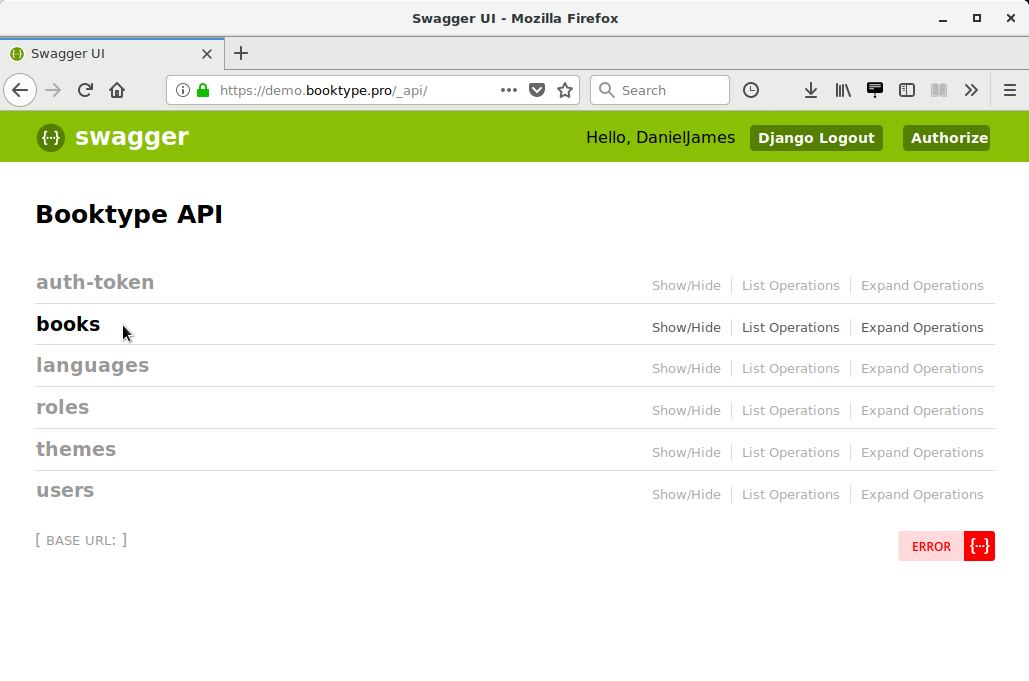This screenshot has width=1029, height=681.
Task: Expand Operations for roles
Action: coord(922,411)
